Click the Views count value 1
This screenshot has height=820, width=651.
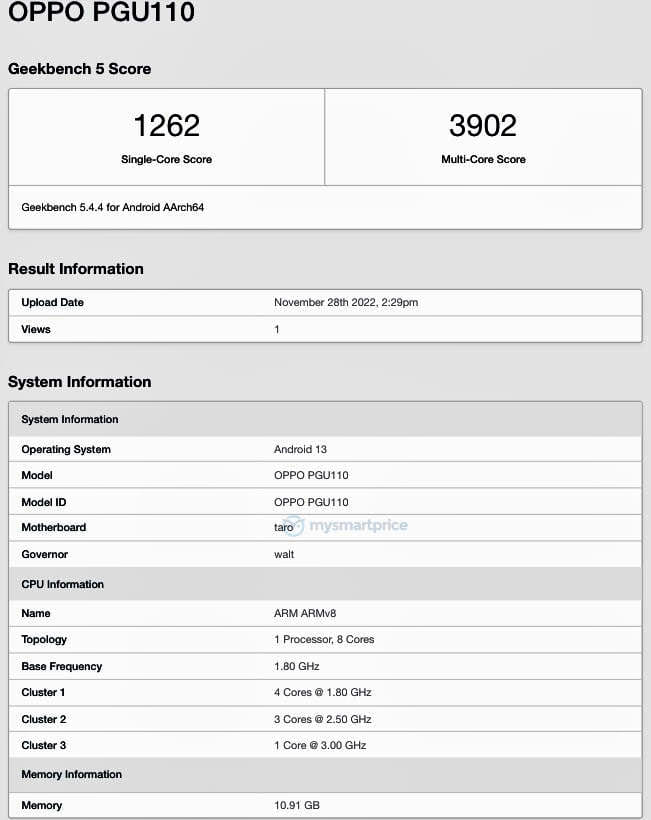[277, 329]
